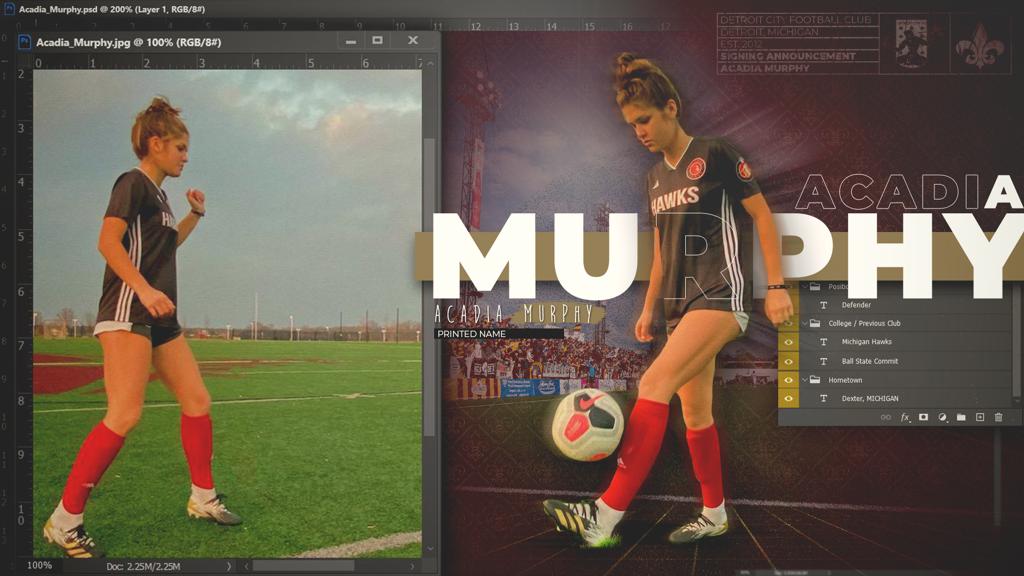Select the Ball State Commit layer name
The height and width of the screenshot is (576, 1024).
pos(869,361)
